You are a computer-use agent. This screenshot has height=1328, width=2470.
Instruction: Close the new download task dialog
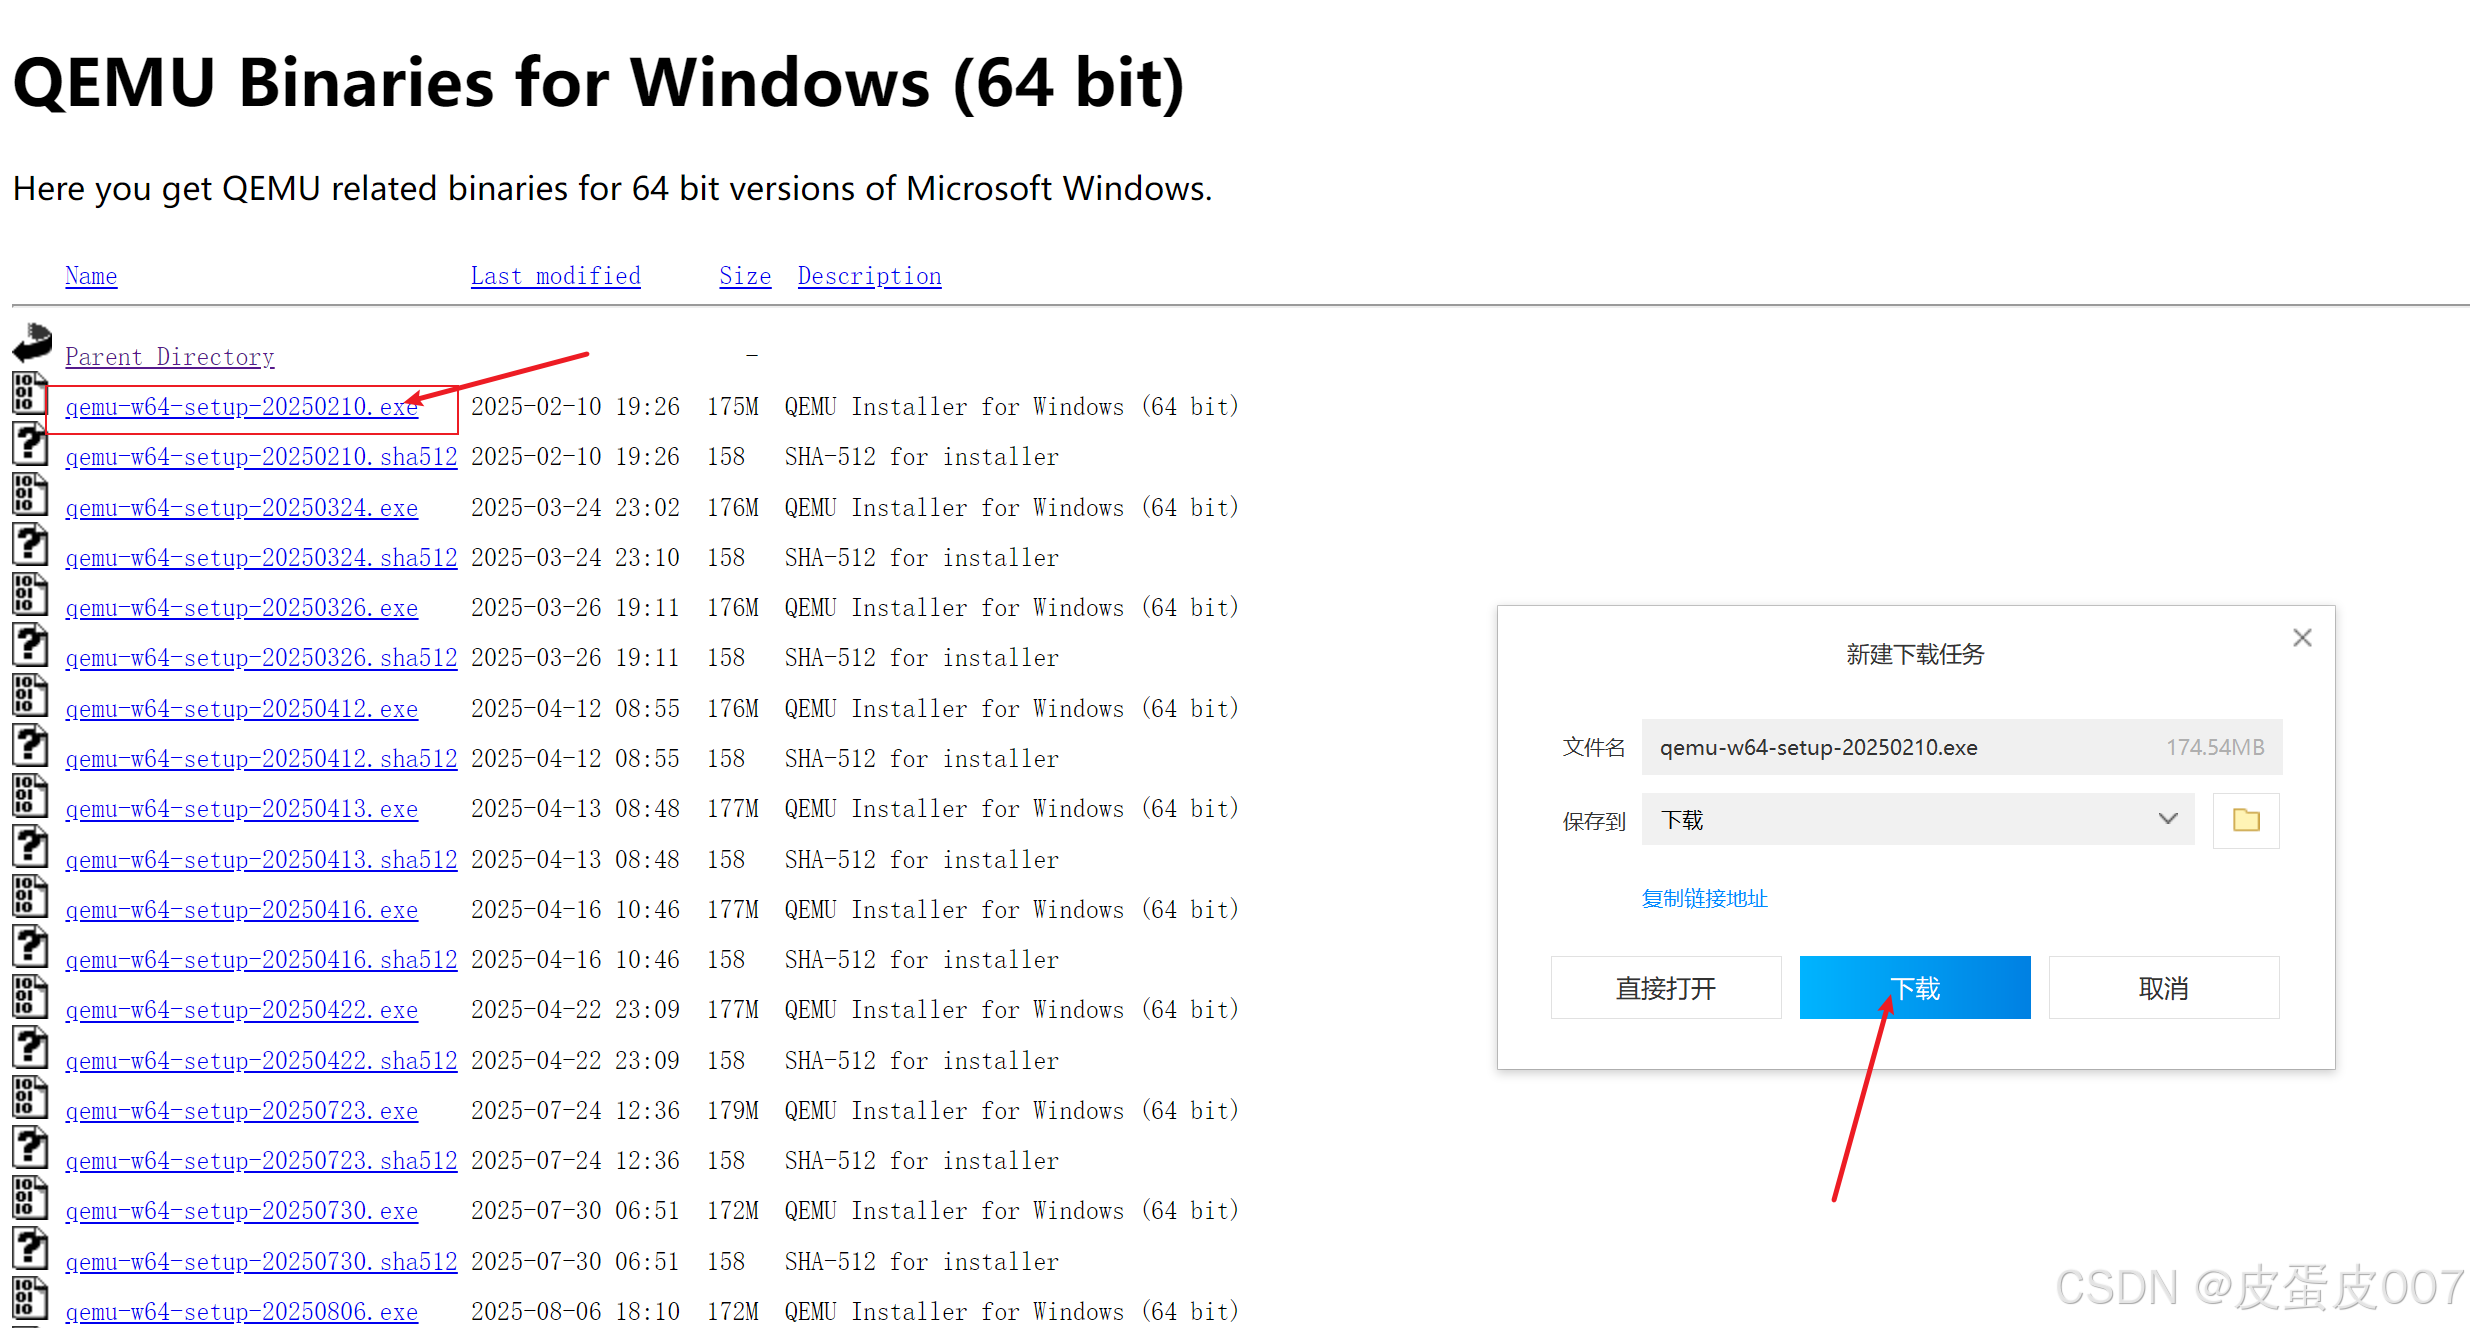pos(2302,638)
